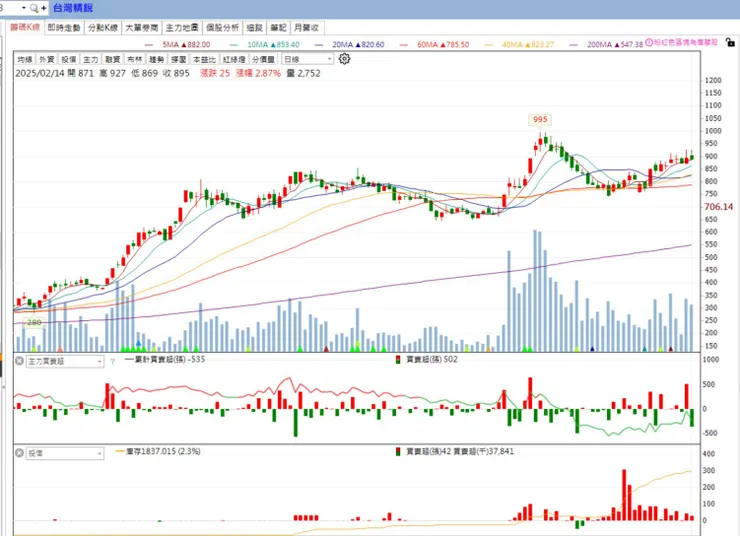The width and height of the screenshot is (740, 536).
Task: Switch to the 分點K線 tab
Action: point(103,28)
